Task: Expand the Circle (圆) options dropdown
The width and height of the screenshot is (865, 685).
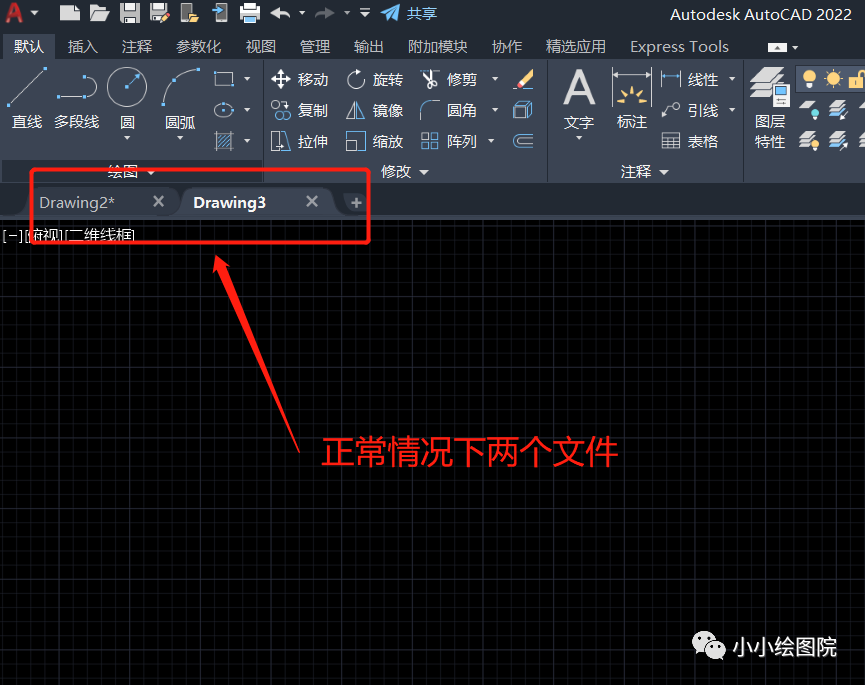Action: (x=127, y=138)
